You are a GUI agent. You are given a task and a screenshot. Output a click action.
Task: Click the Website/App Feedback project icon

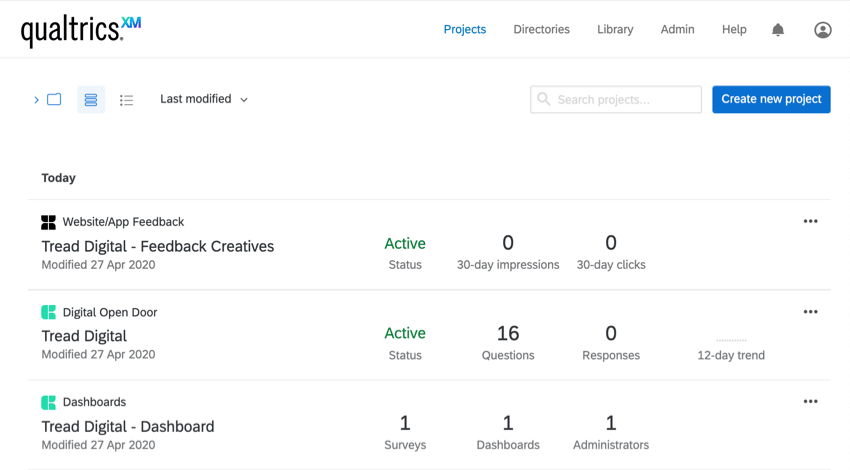[48, 222]
